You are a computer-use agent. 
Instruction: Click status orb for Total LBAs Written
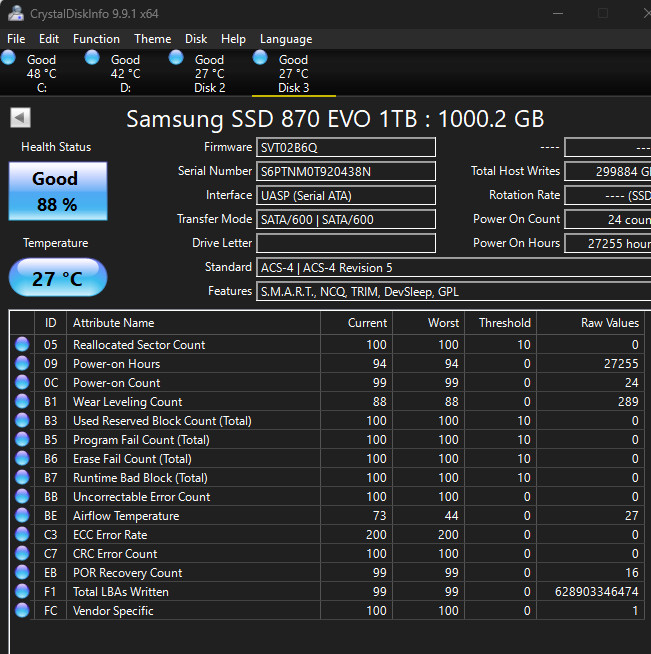pyautogui.click(x=22, y=591)
